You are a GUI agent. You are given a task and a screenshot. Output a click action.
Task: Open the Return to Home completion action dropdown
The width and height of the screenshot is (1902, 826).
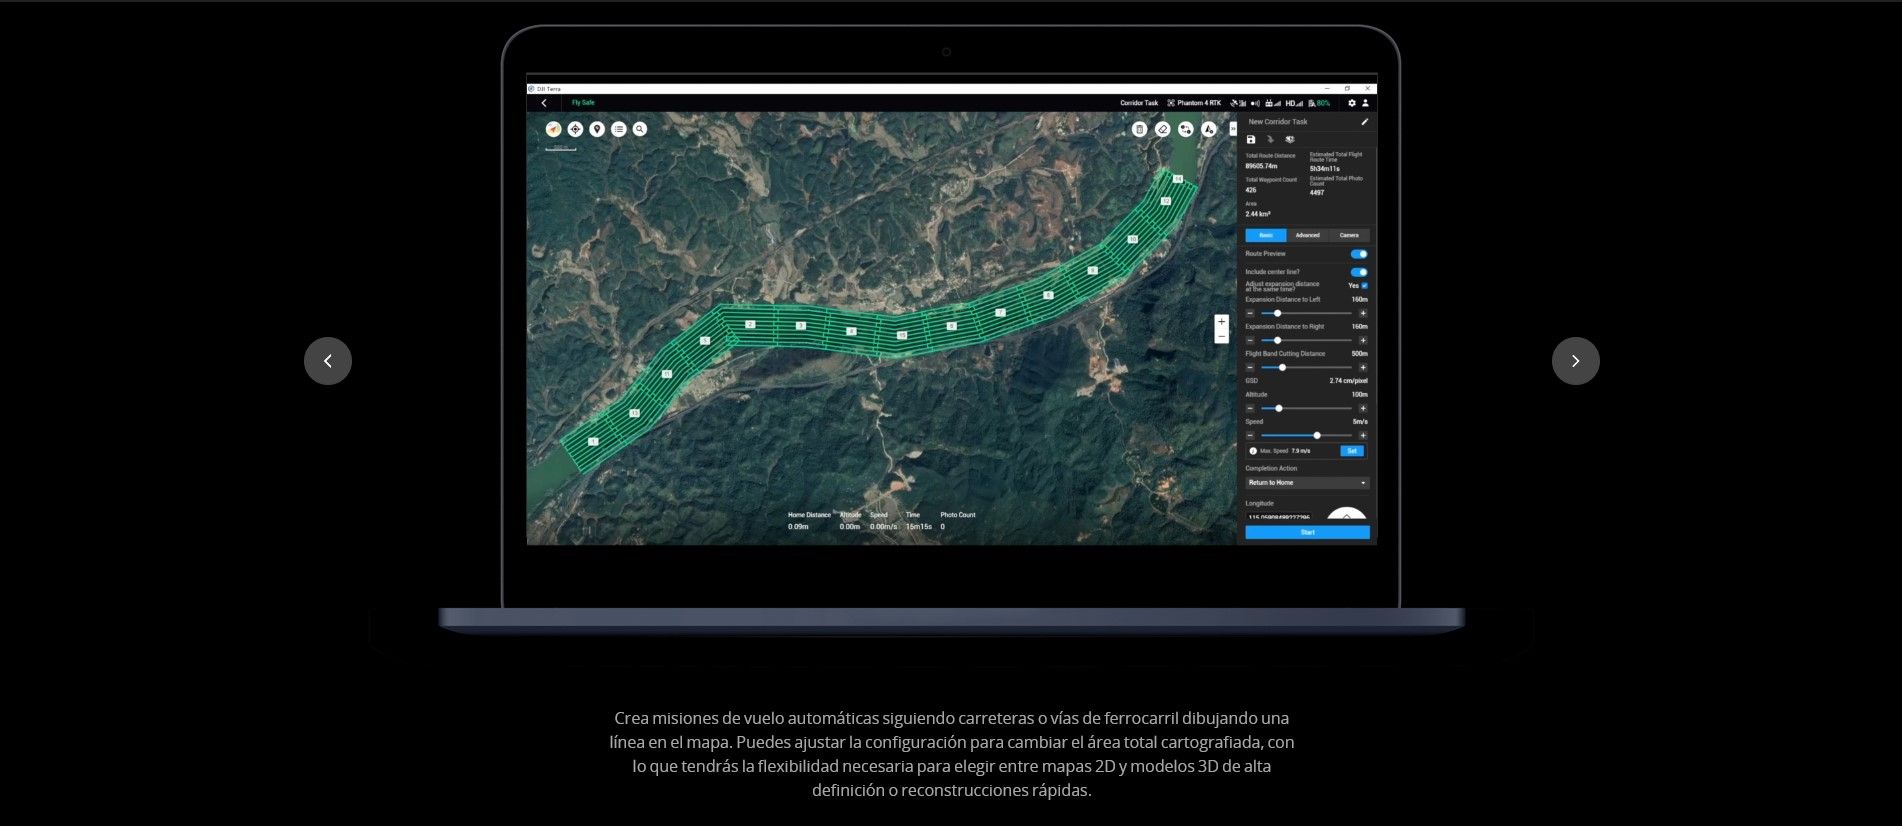tap(1307, 483)
